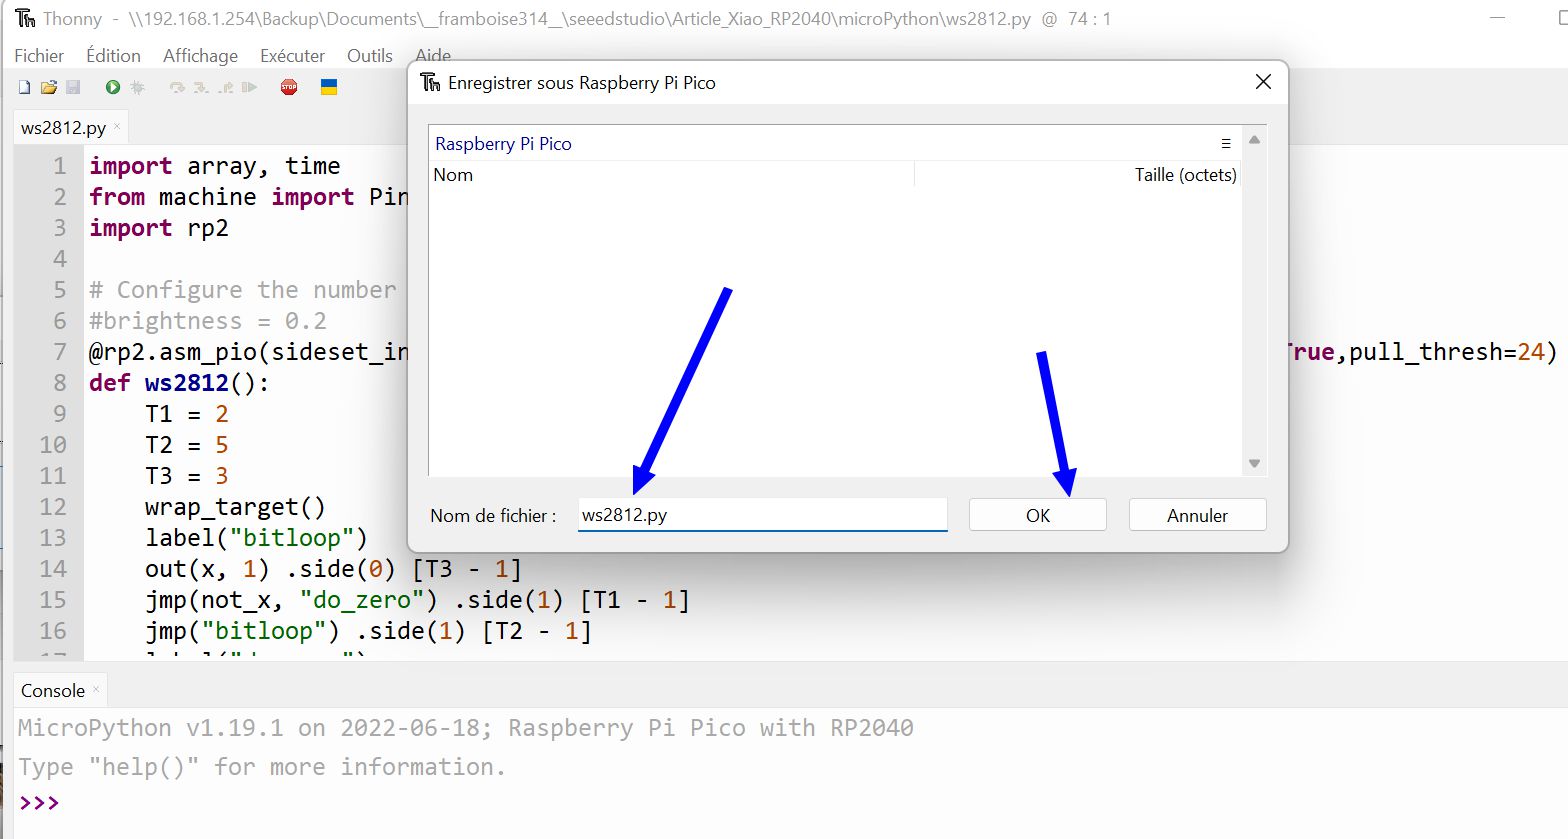Click code line 'def ws2812():'
The width and height of the screenshot is (1568, 839).
[x=179, y=383]
